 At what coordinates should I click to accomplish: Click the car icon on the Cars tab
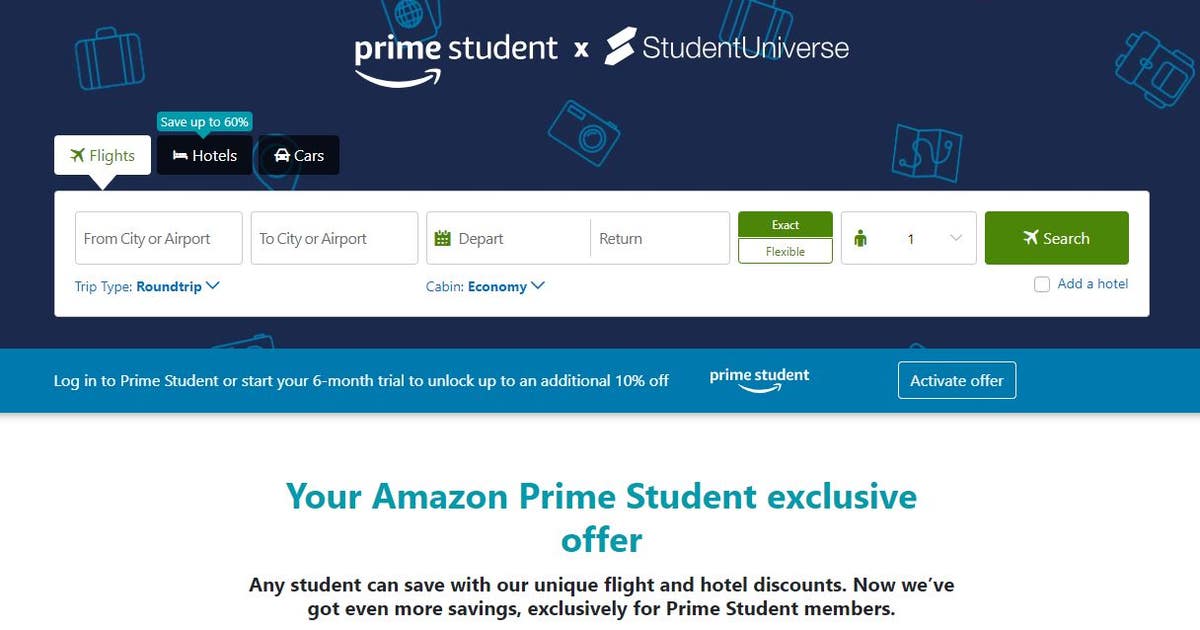point(282,155)
